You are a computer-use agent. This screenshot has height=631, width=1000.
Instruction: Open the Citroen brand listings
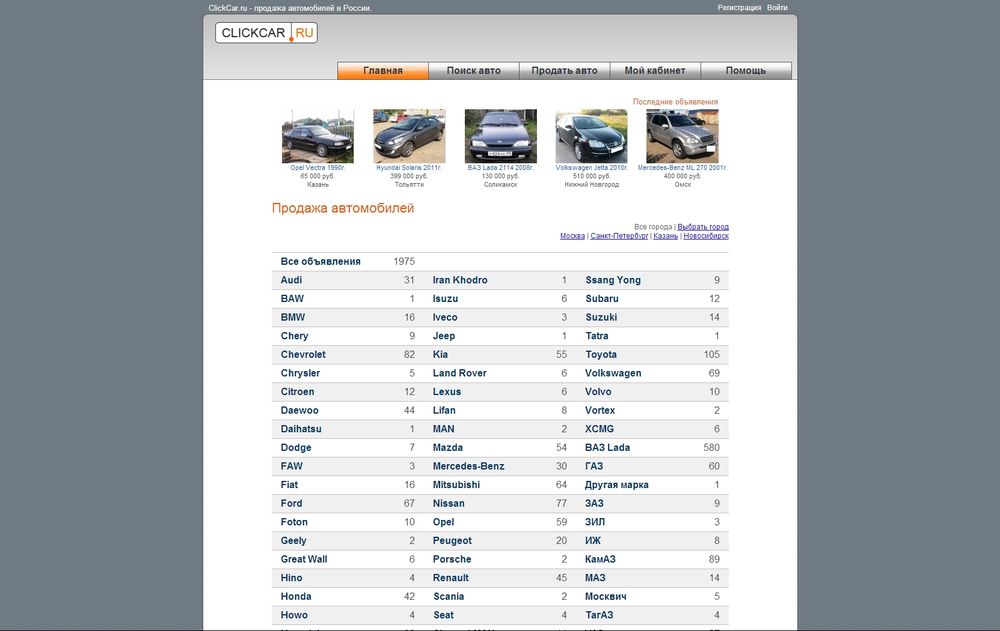(x=297, y=392)
